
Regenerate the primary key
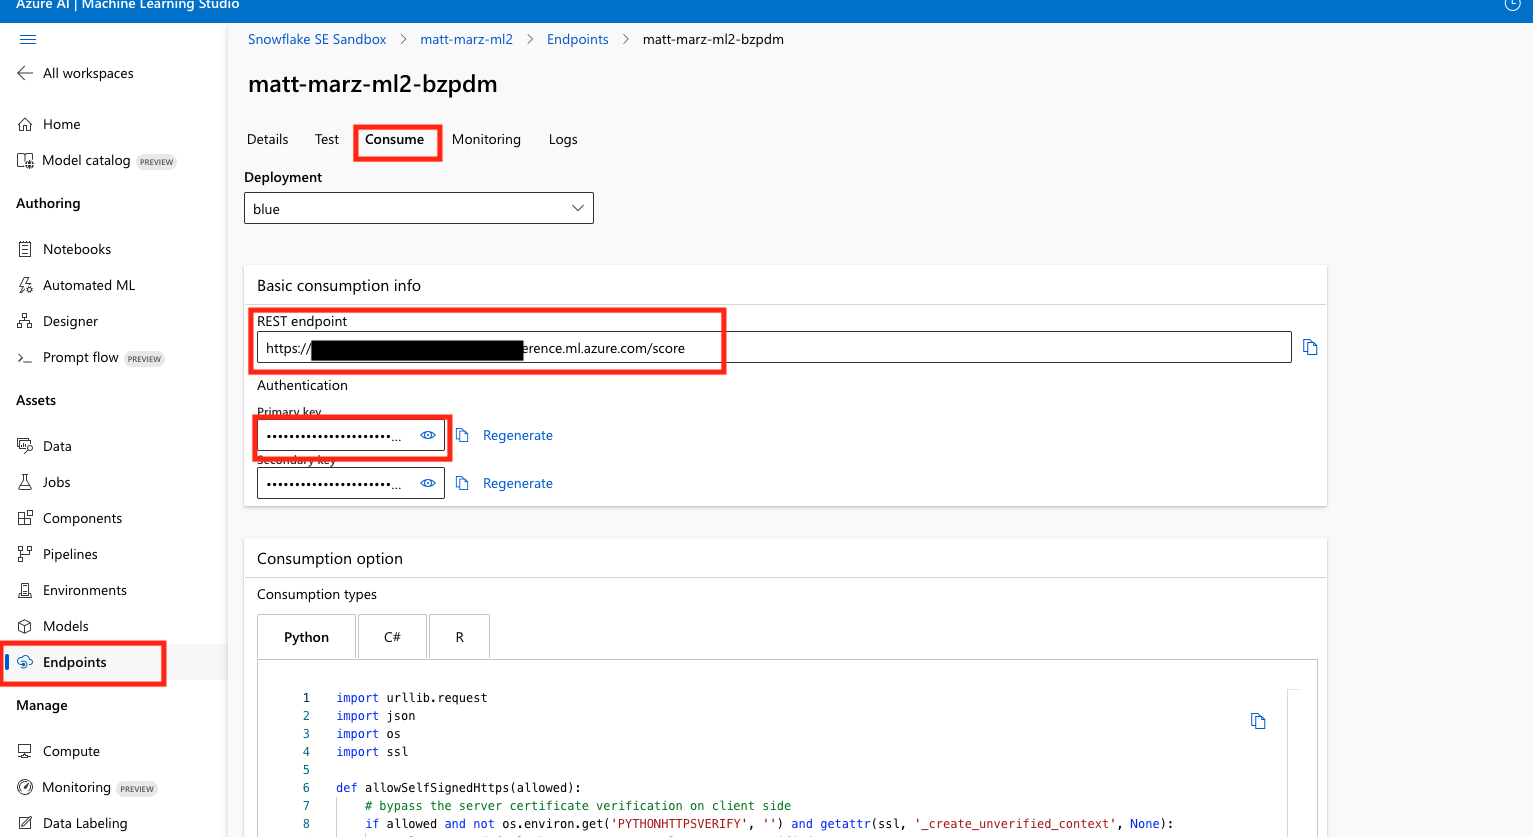(517, 435)
